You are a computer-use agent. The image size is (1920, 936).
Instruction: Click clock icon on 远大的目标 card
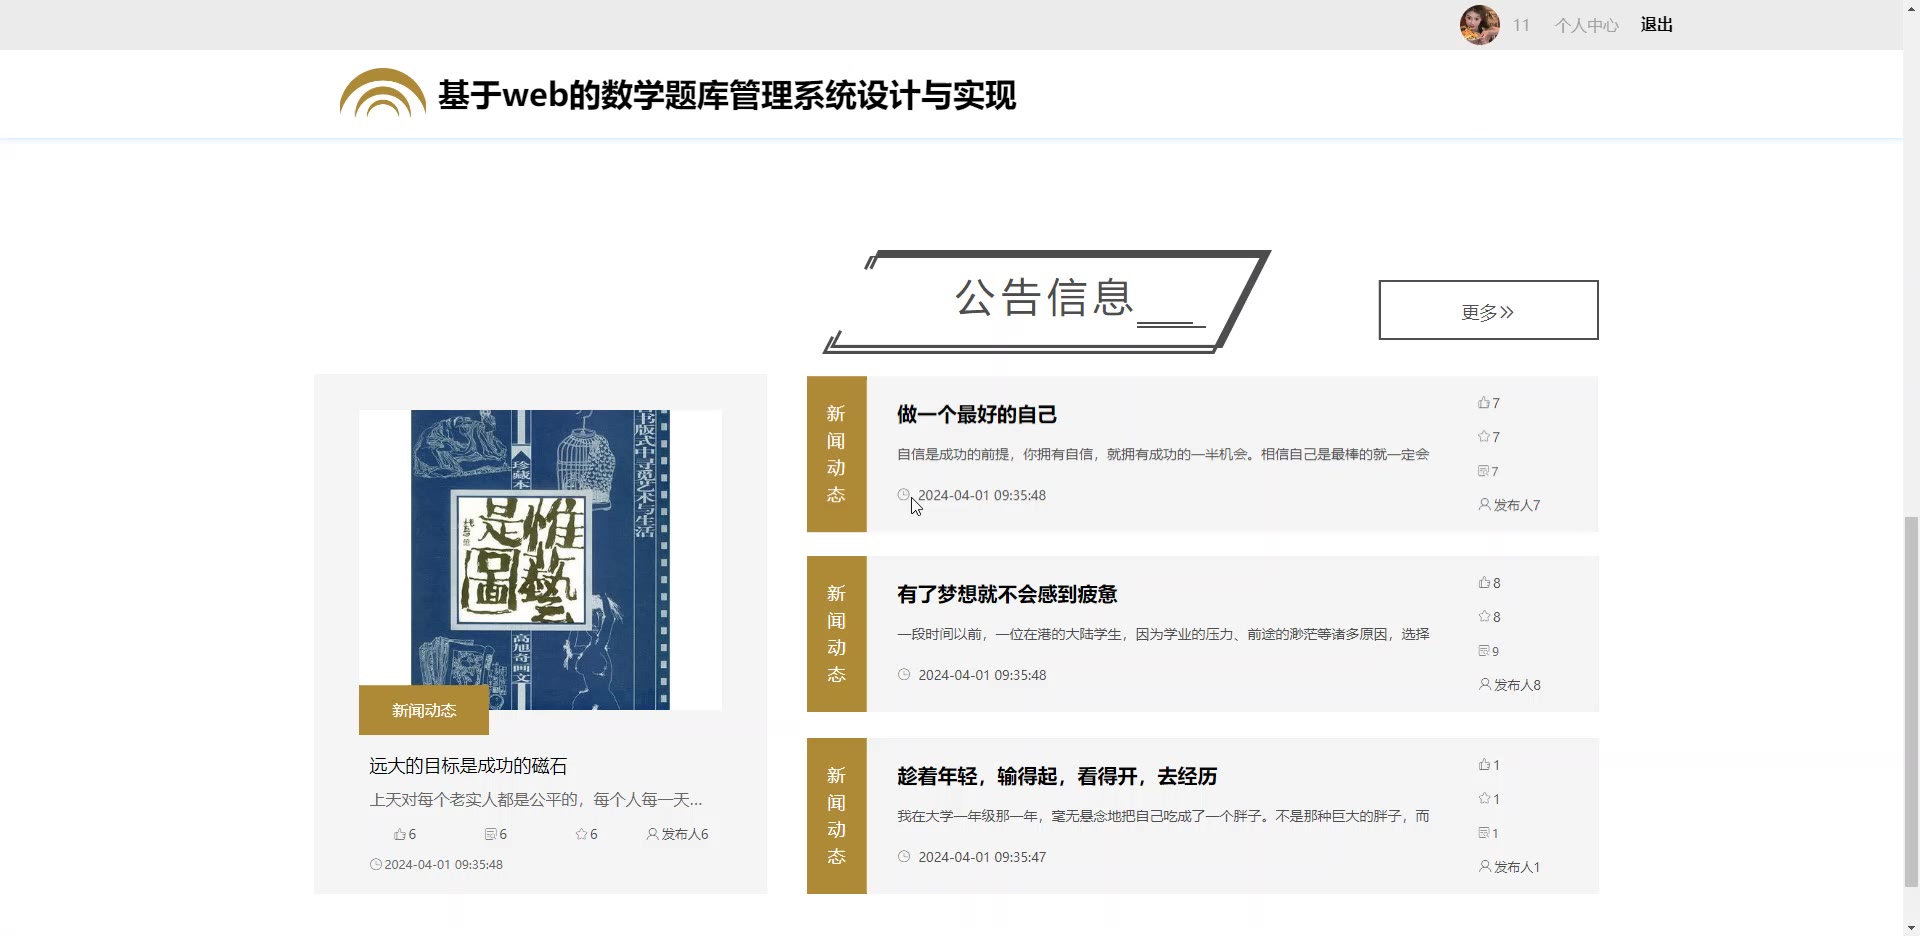[376, 865]
